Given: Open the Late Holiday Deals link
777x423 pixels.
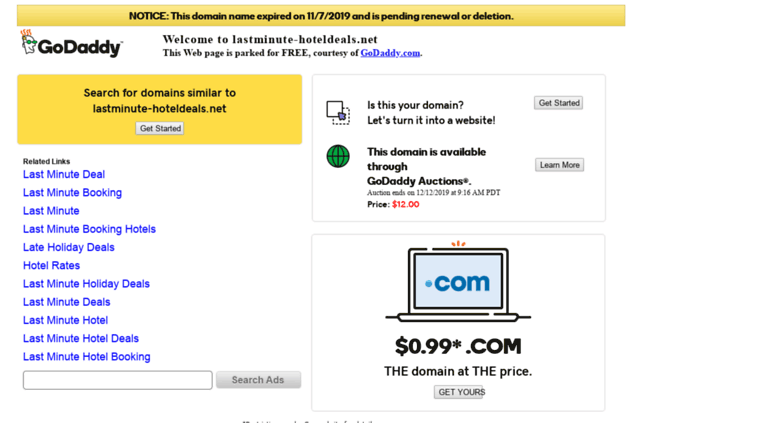Looking at the screenshot, I should tap(68, 247).
